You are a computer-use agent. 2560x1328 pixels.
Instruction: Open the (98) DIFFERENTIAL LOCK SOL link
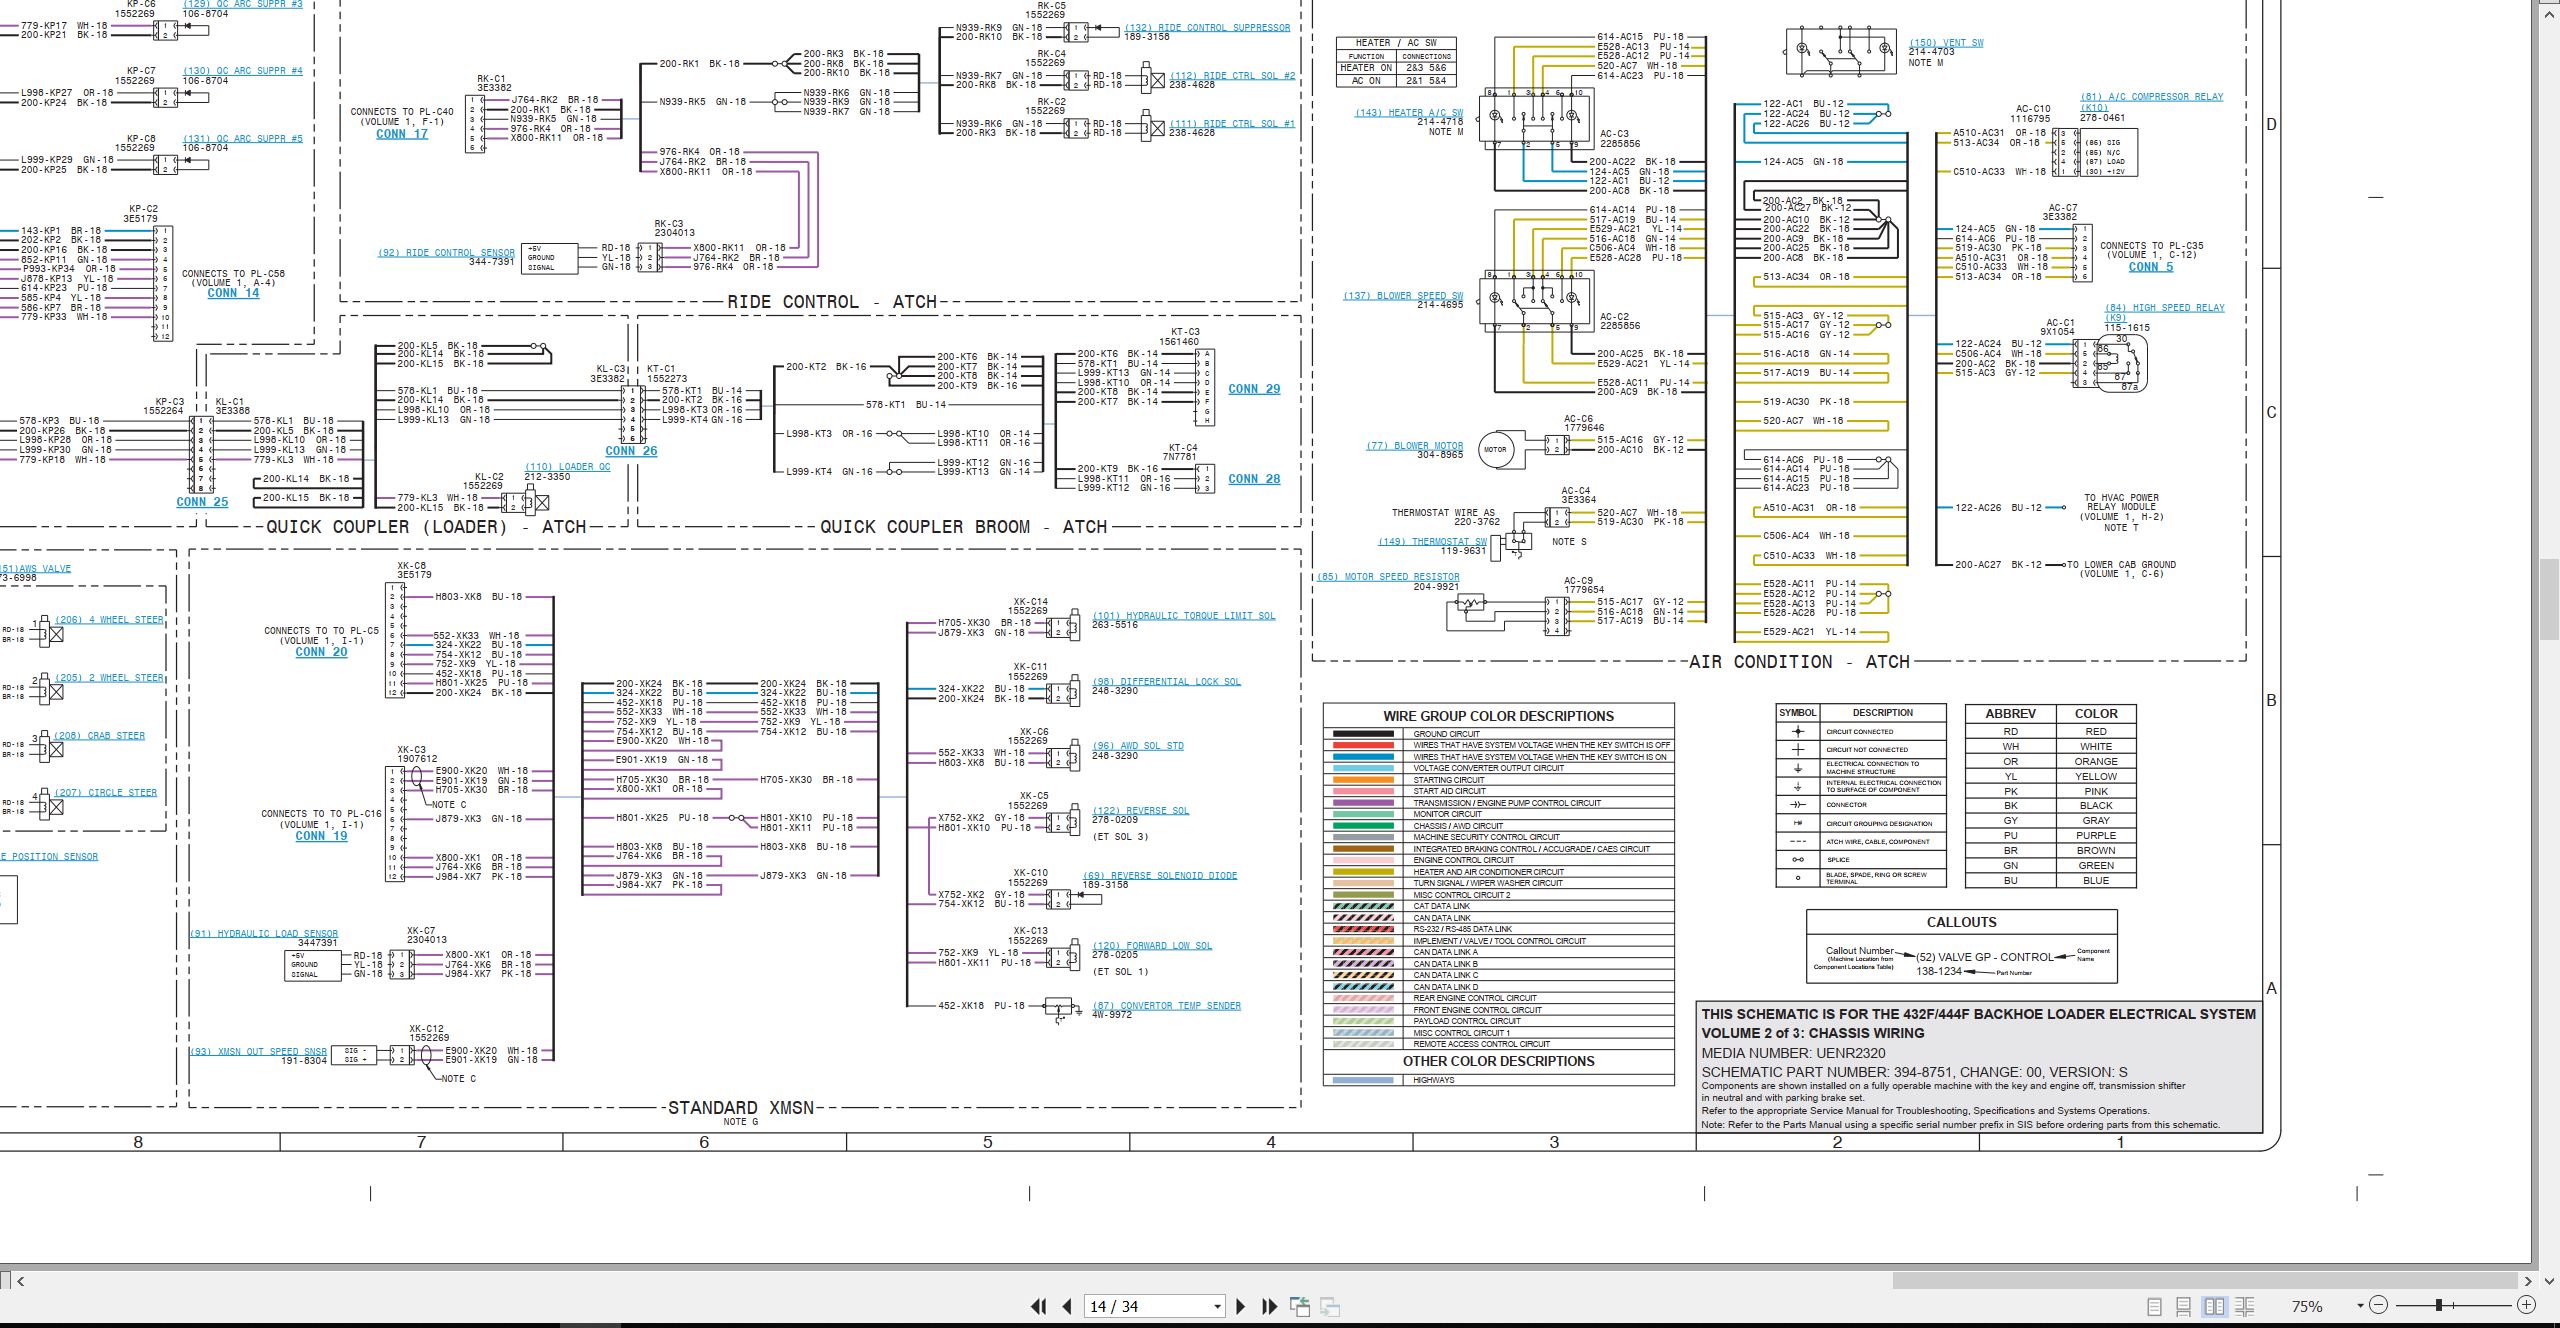[1166, 682]
